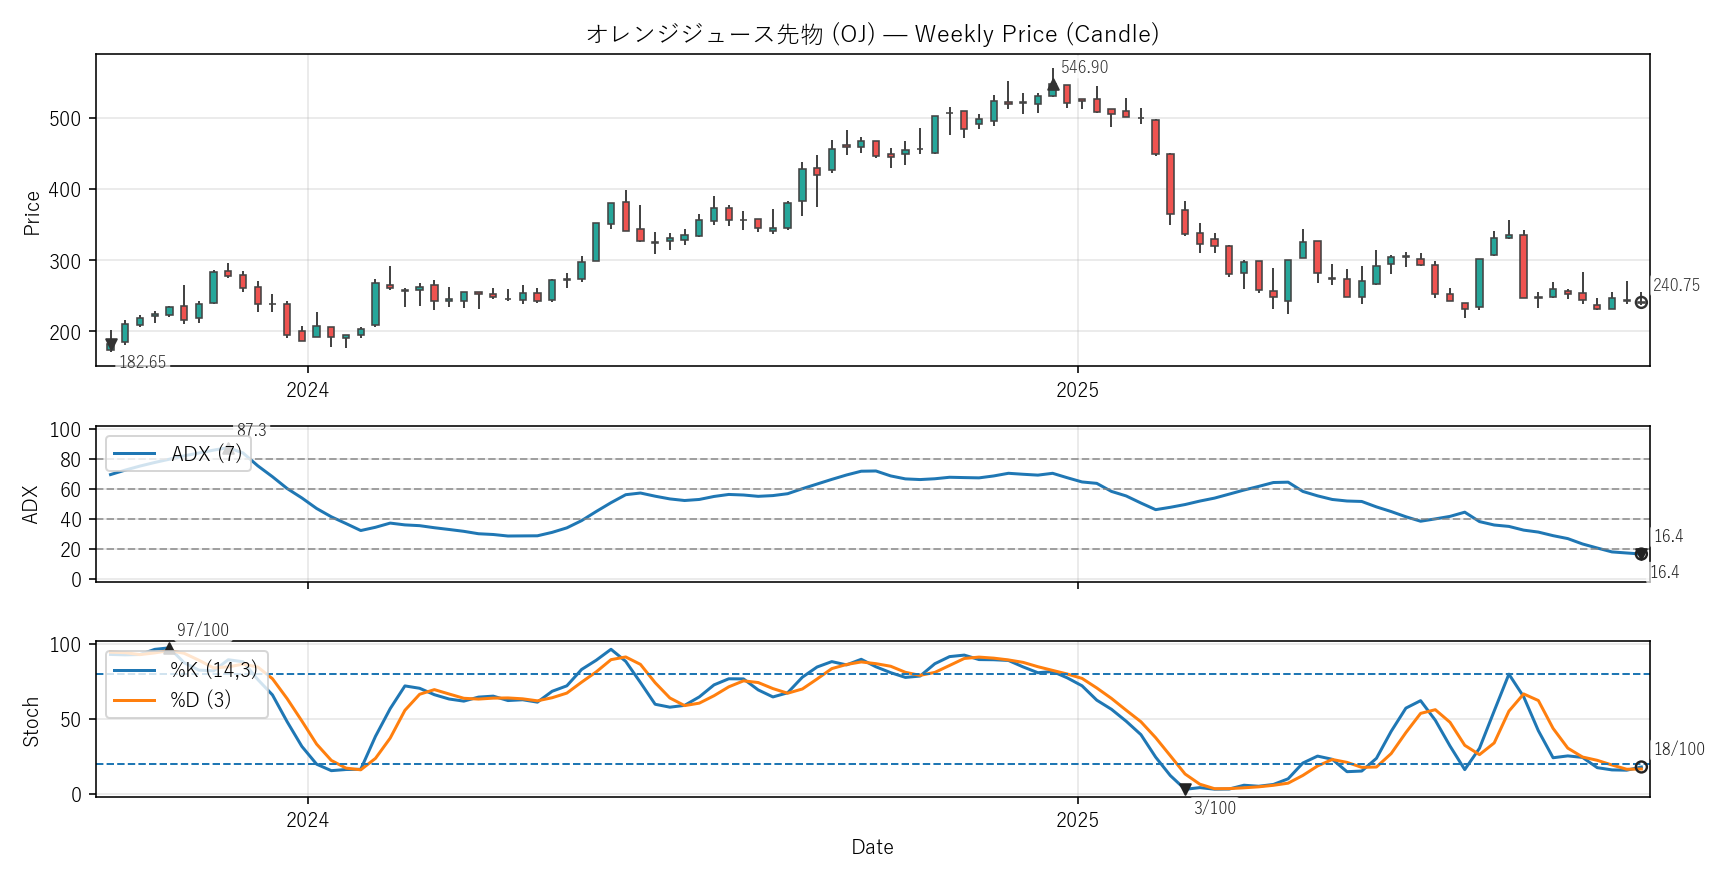Click the 182.65 price low triangle marker
The width and height of the screenshot is (1728, 878).
click(111, 345)
